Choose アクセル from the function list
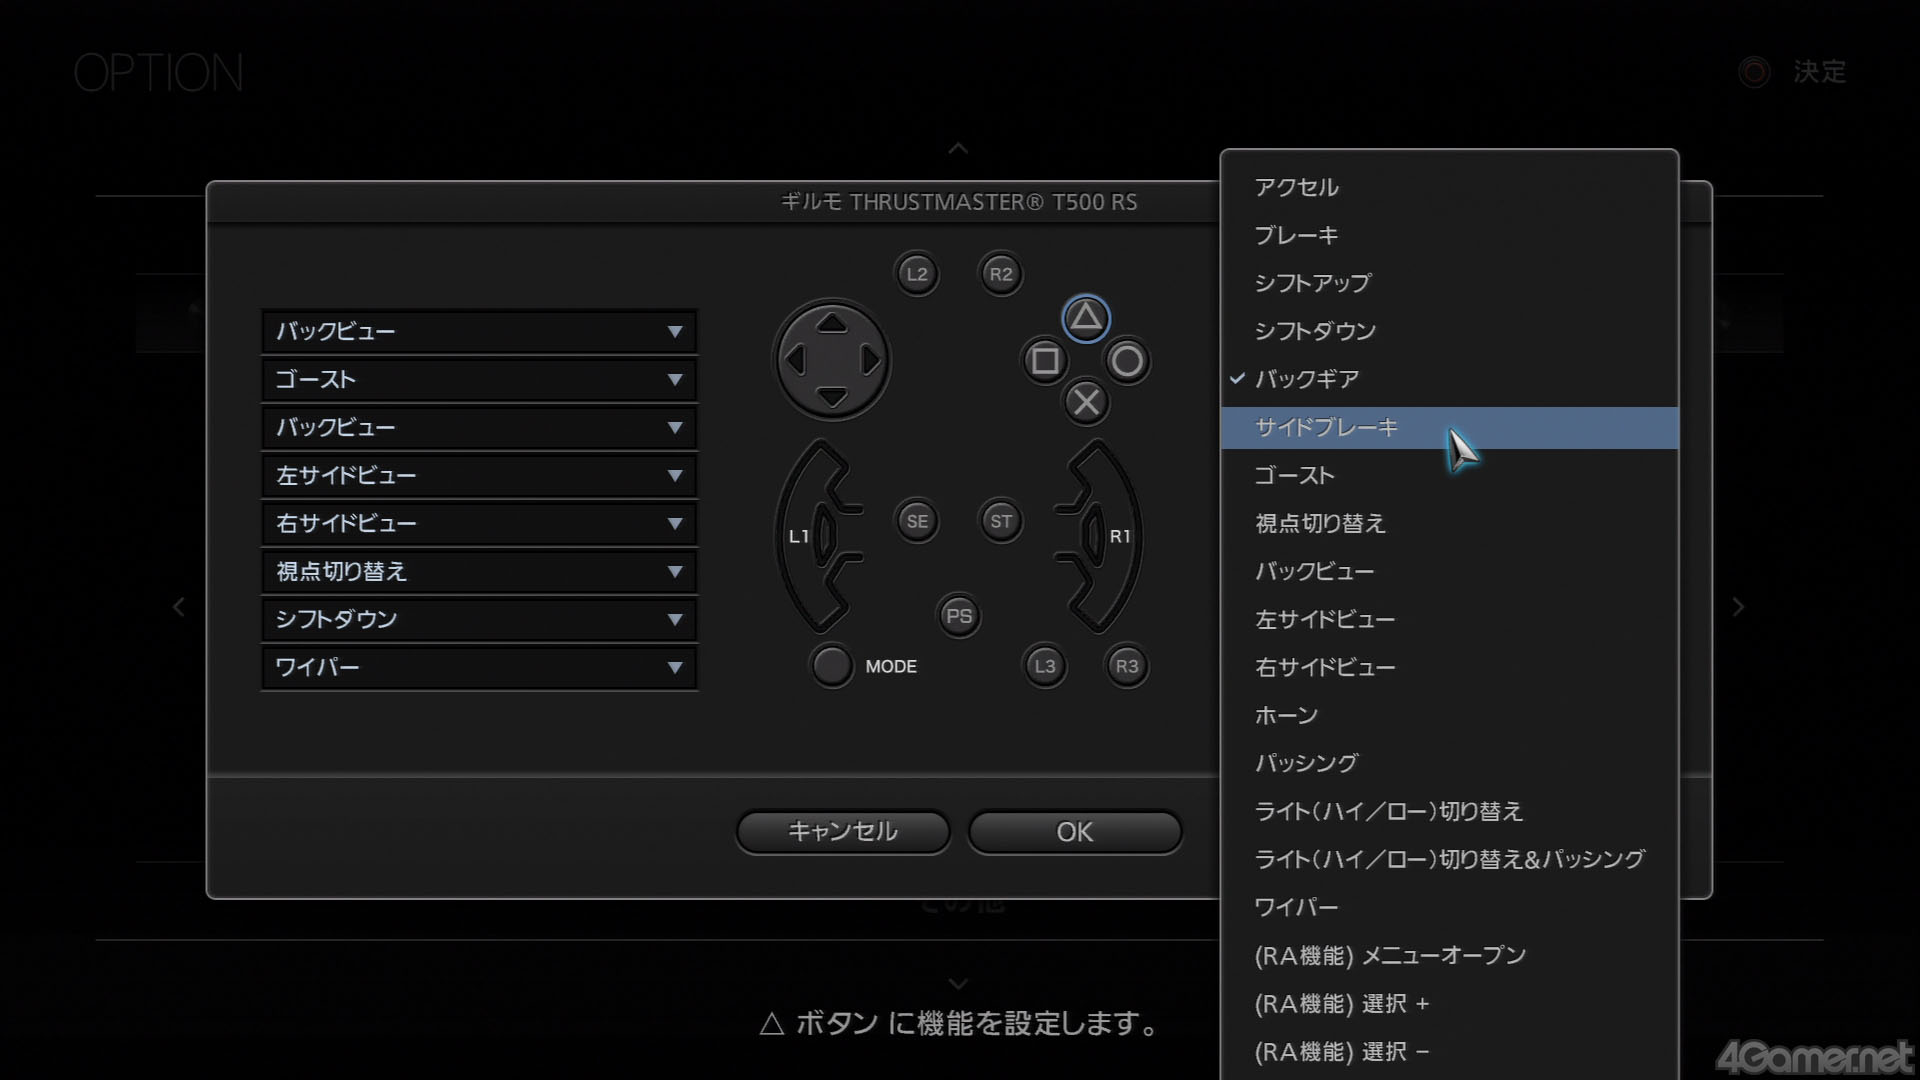The height and width of the screenshot is (1080, 1920). tap(1449, 187)
